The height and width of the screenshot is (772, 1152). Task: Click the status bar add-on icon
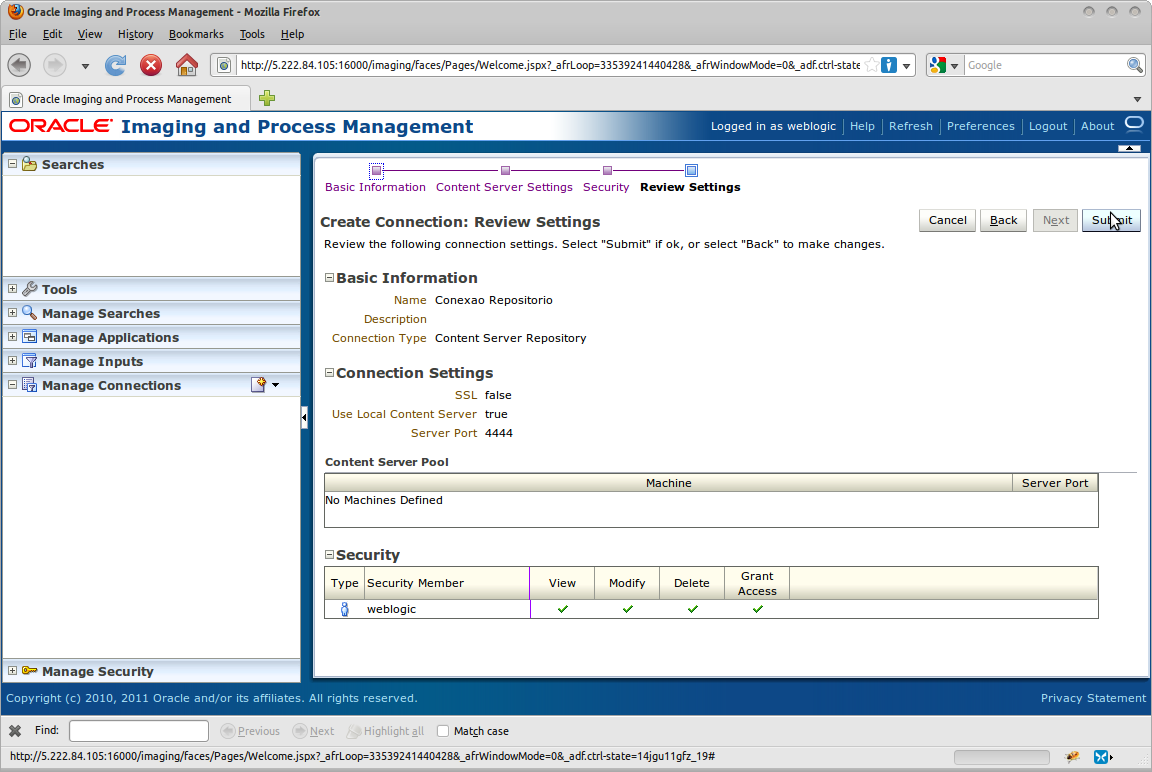tap(1072, 757)
